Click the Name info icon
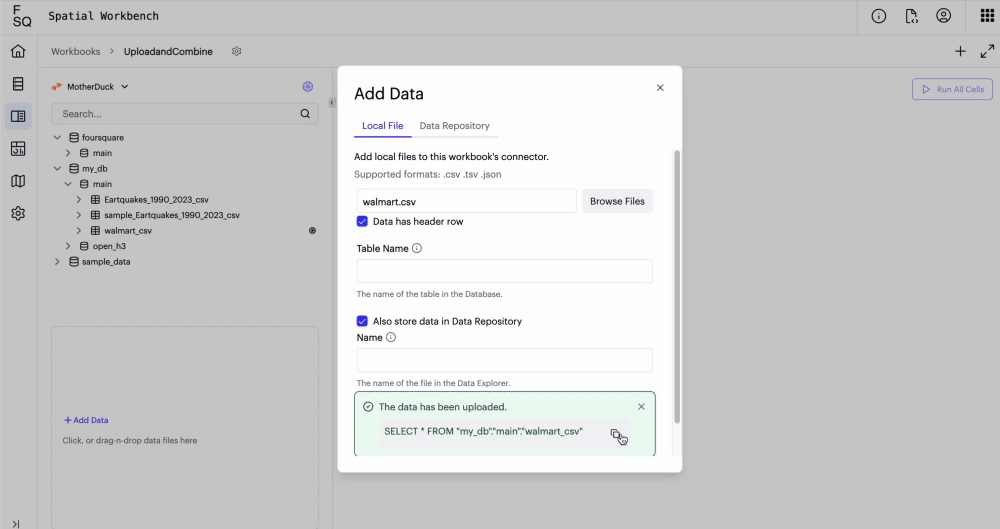This screenshot has height=529, width=1000. (x=391, y=338)
